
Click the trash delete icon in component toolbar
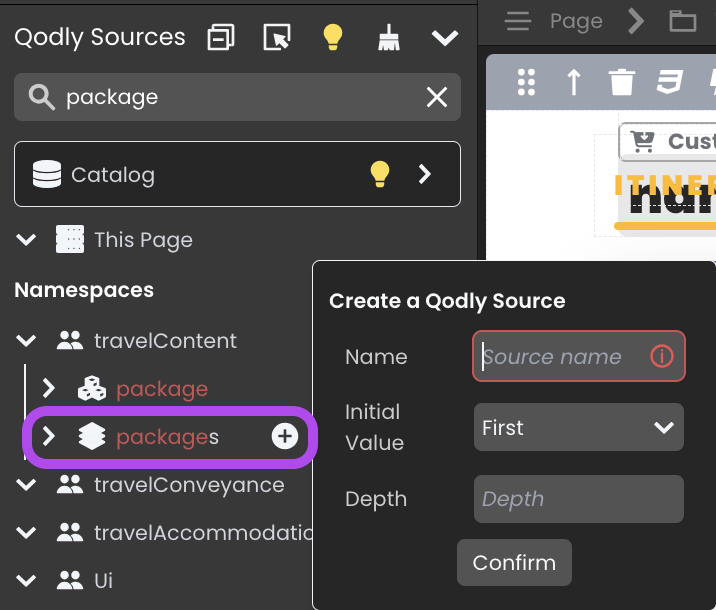point(622,82)
